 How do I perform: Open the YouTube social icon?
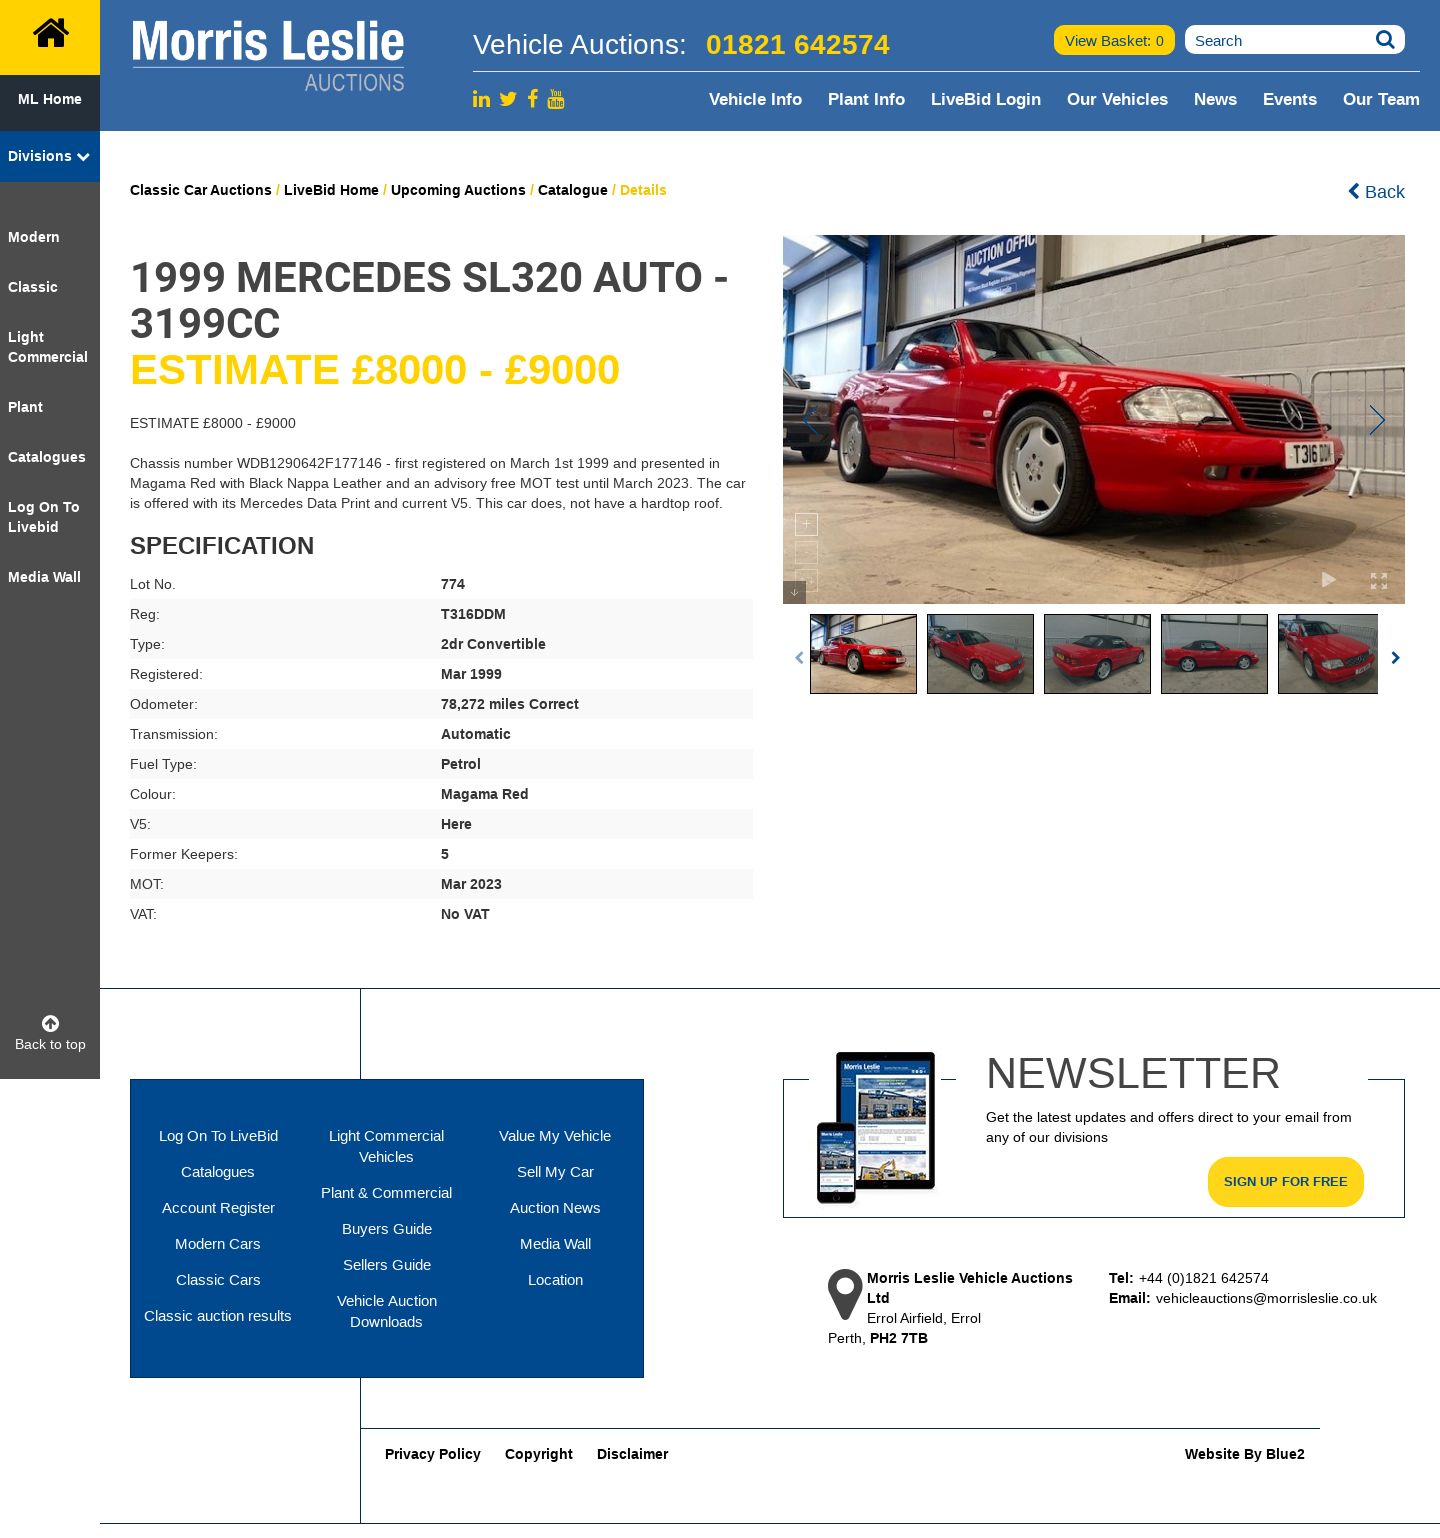coord(556,98)
